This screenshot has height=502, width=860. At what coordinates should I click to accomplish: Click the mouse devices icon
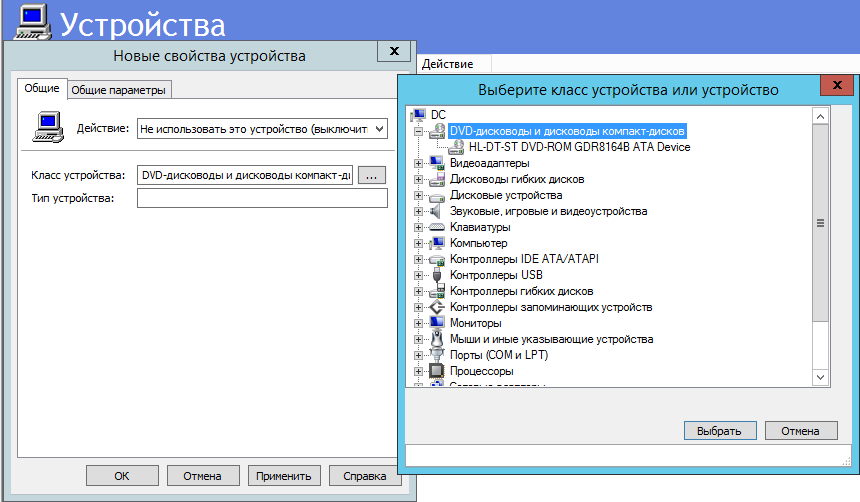click(437, 339)
